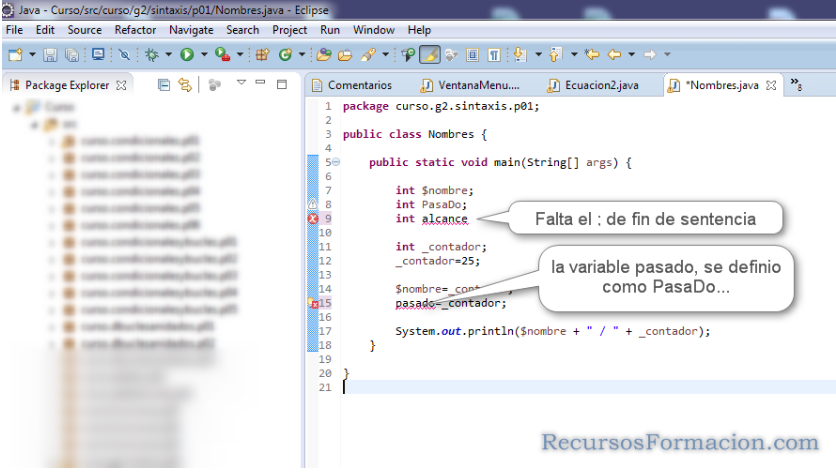This screenshot has height=474, width=836.
Task: Open the External Tools dropdown arrow
Action: click(239, 54)
